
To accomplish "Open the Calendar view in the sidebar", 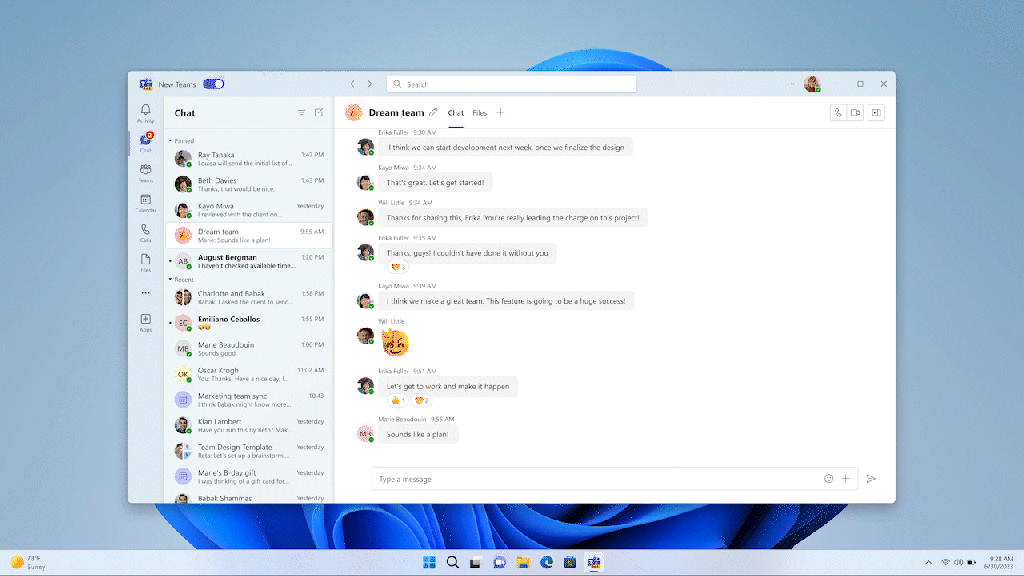I will click(146, 203).
